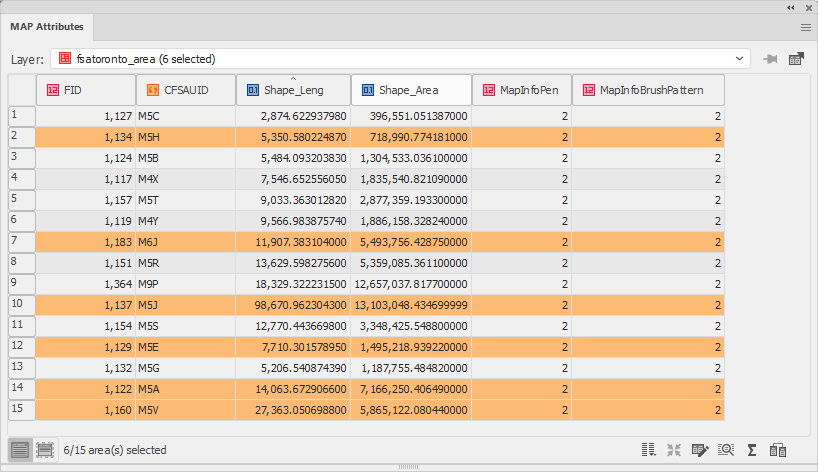Click FID cell 1,364
The height and width of the screenshot is (472, 818).
coord(86,284)
